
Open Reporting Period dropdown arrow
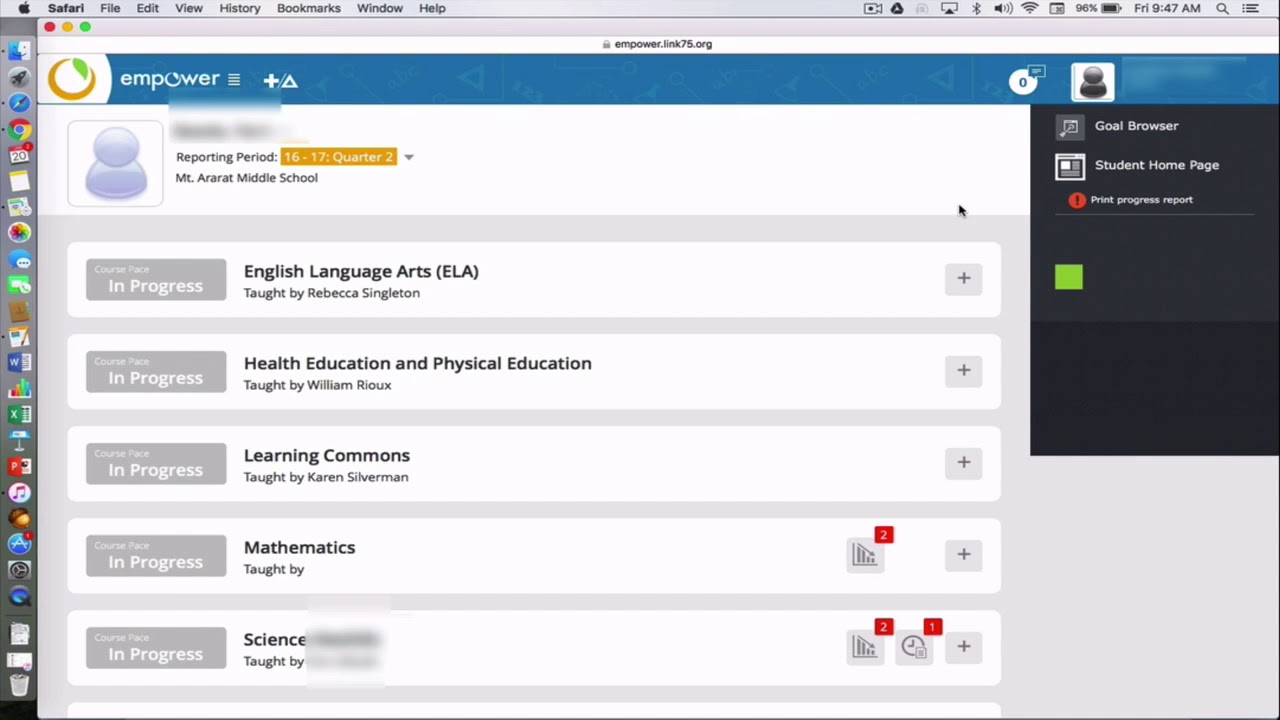pyautogui.click(x=408, y=157)
